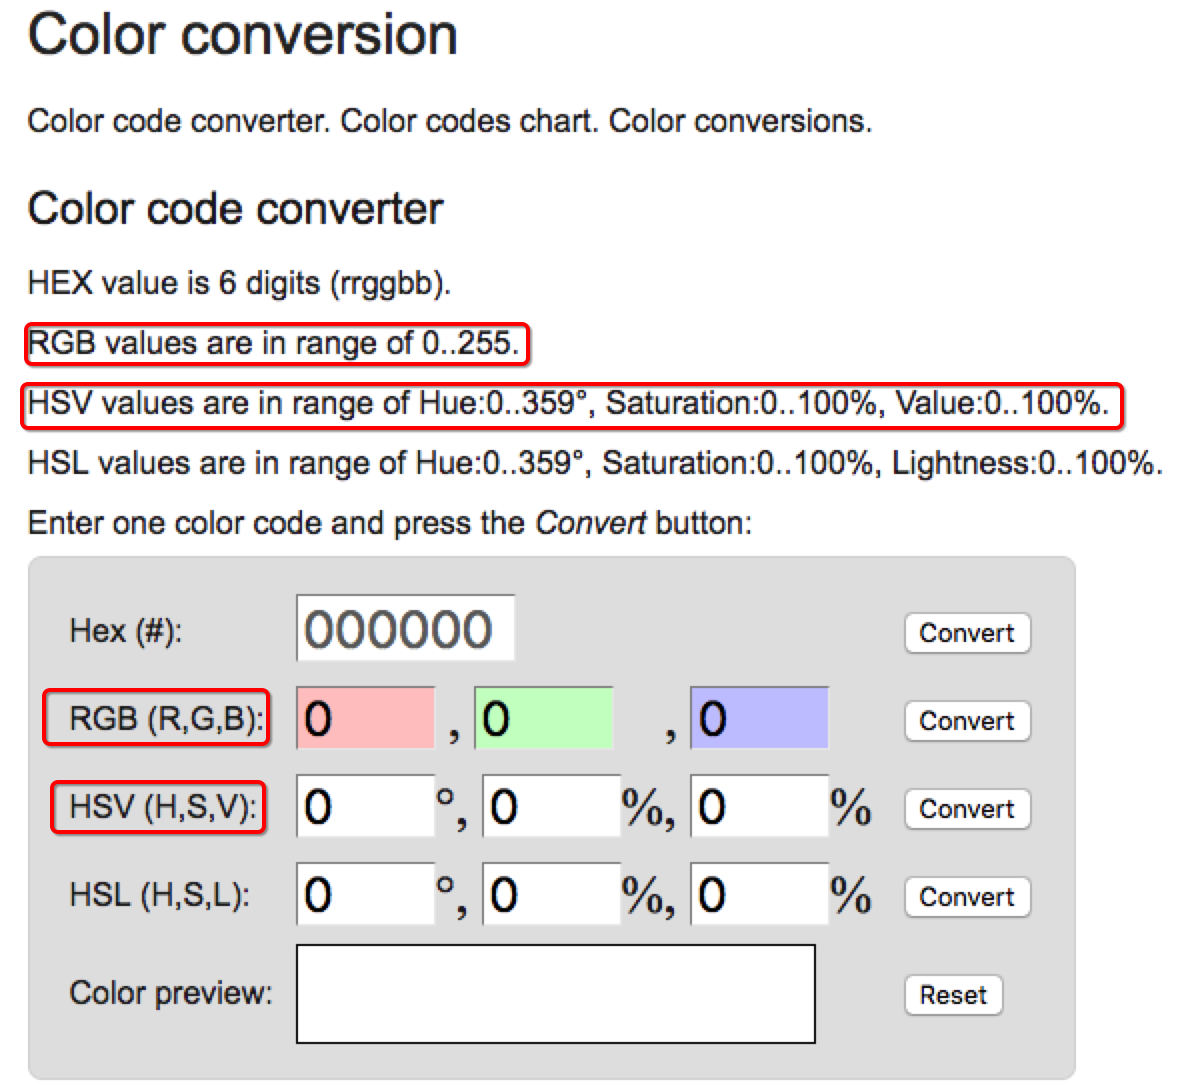The height and width of the screenshot is (1090, 1192).
Task: Convert the RGB color values
Action: 967,721
